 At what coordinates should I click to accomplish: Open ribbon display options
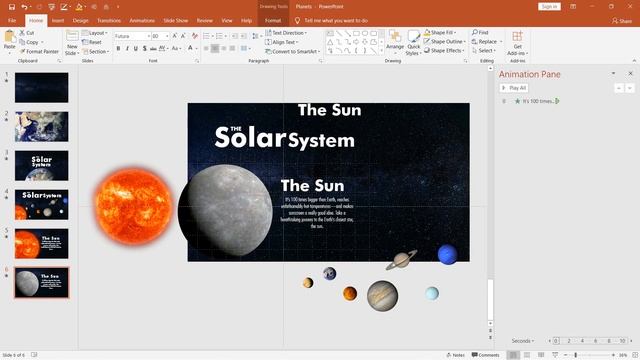tap(573, 7)
